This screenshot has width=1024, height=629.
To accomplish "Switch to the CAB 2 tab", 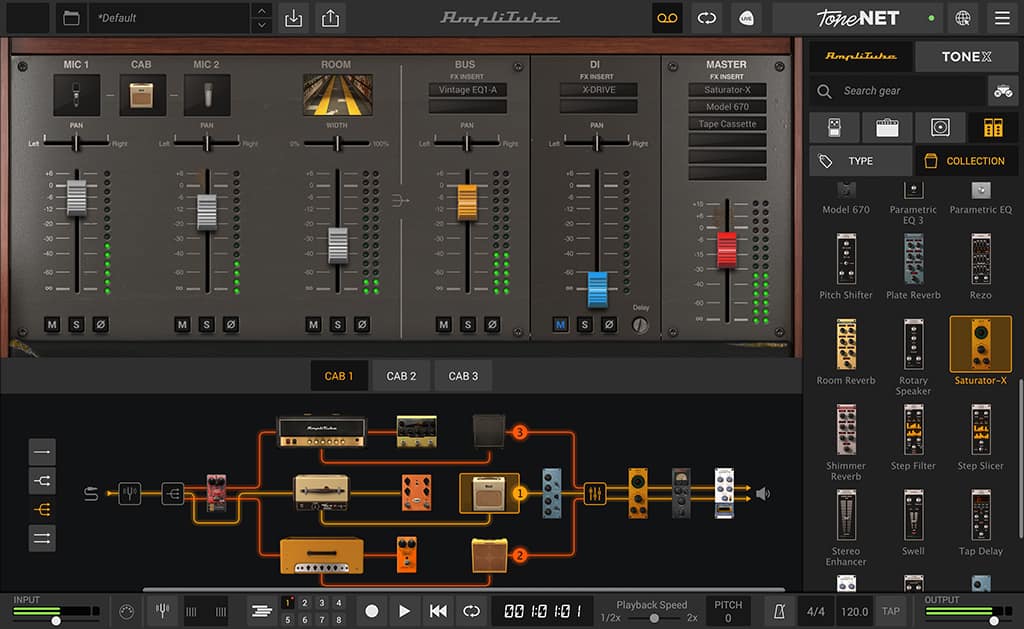I will [x=401, y=376].
